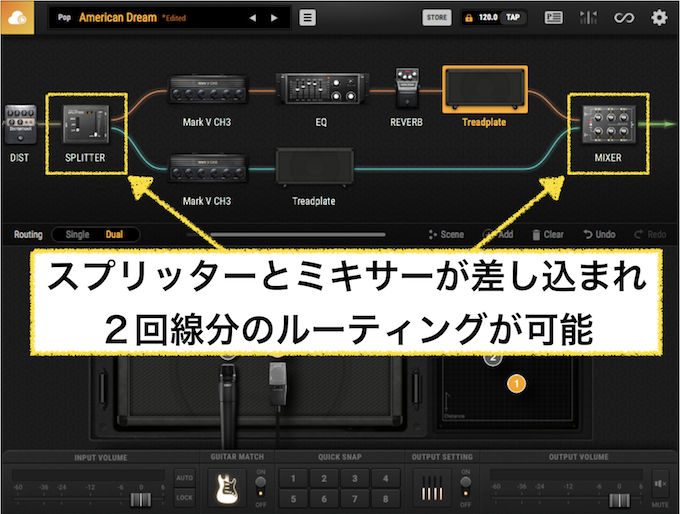Open the Live View panel icon
The height and width of the screenshot is (514, 680).
(553, 18)
